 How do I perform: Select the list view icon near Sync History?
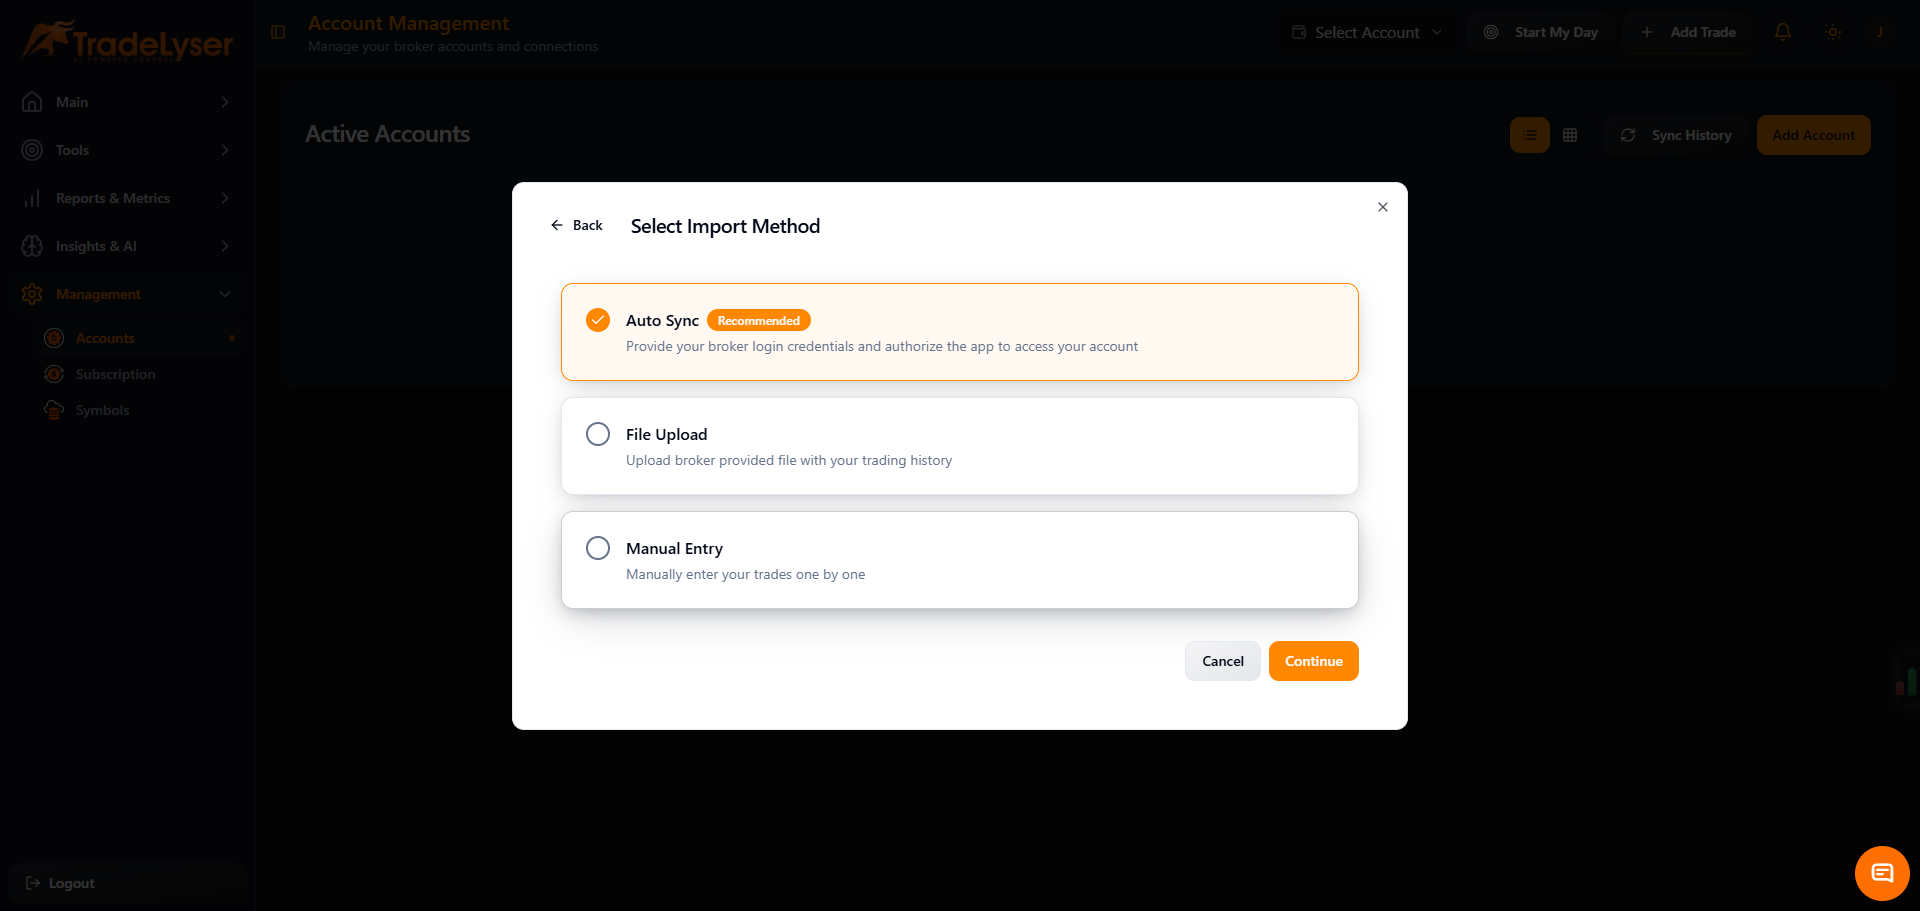pyautogui.click(x=1529, y=134)
